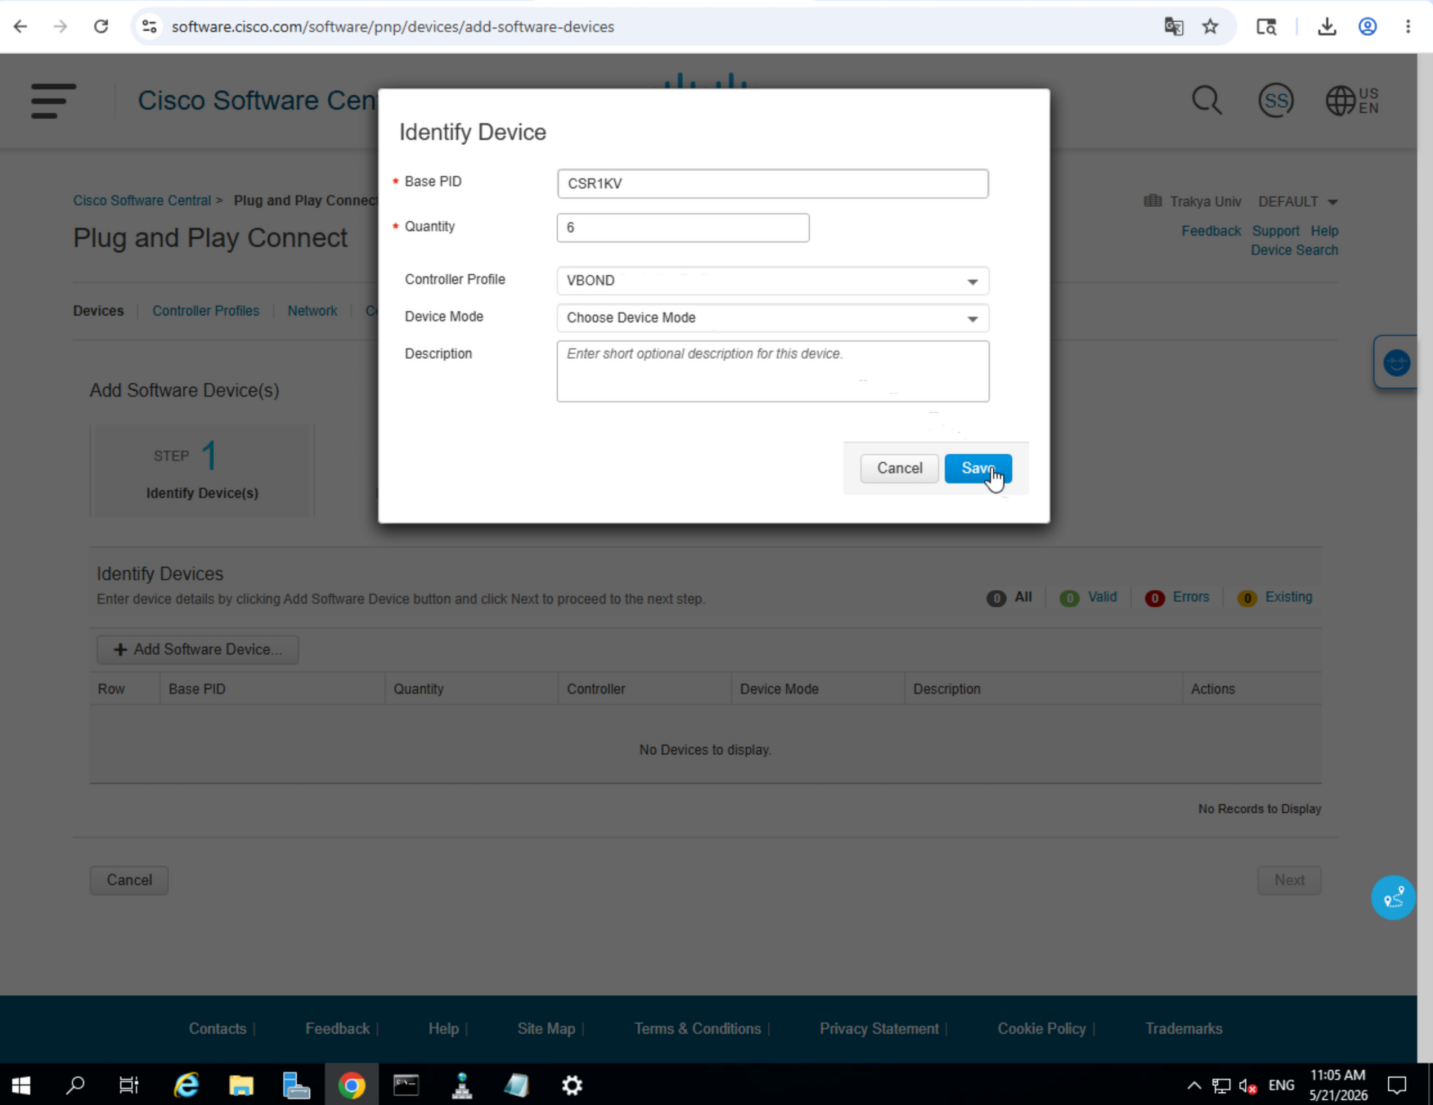Open the top Feedback link
The image size is (1433, 1105).
click(1211, 231)
